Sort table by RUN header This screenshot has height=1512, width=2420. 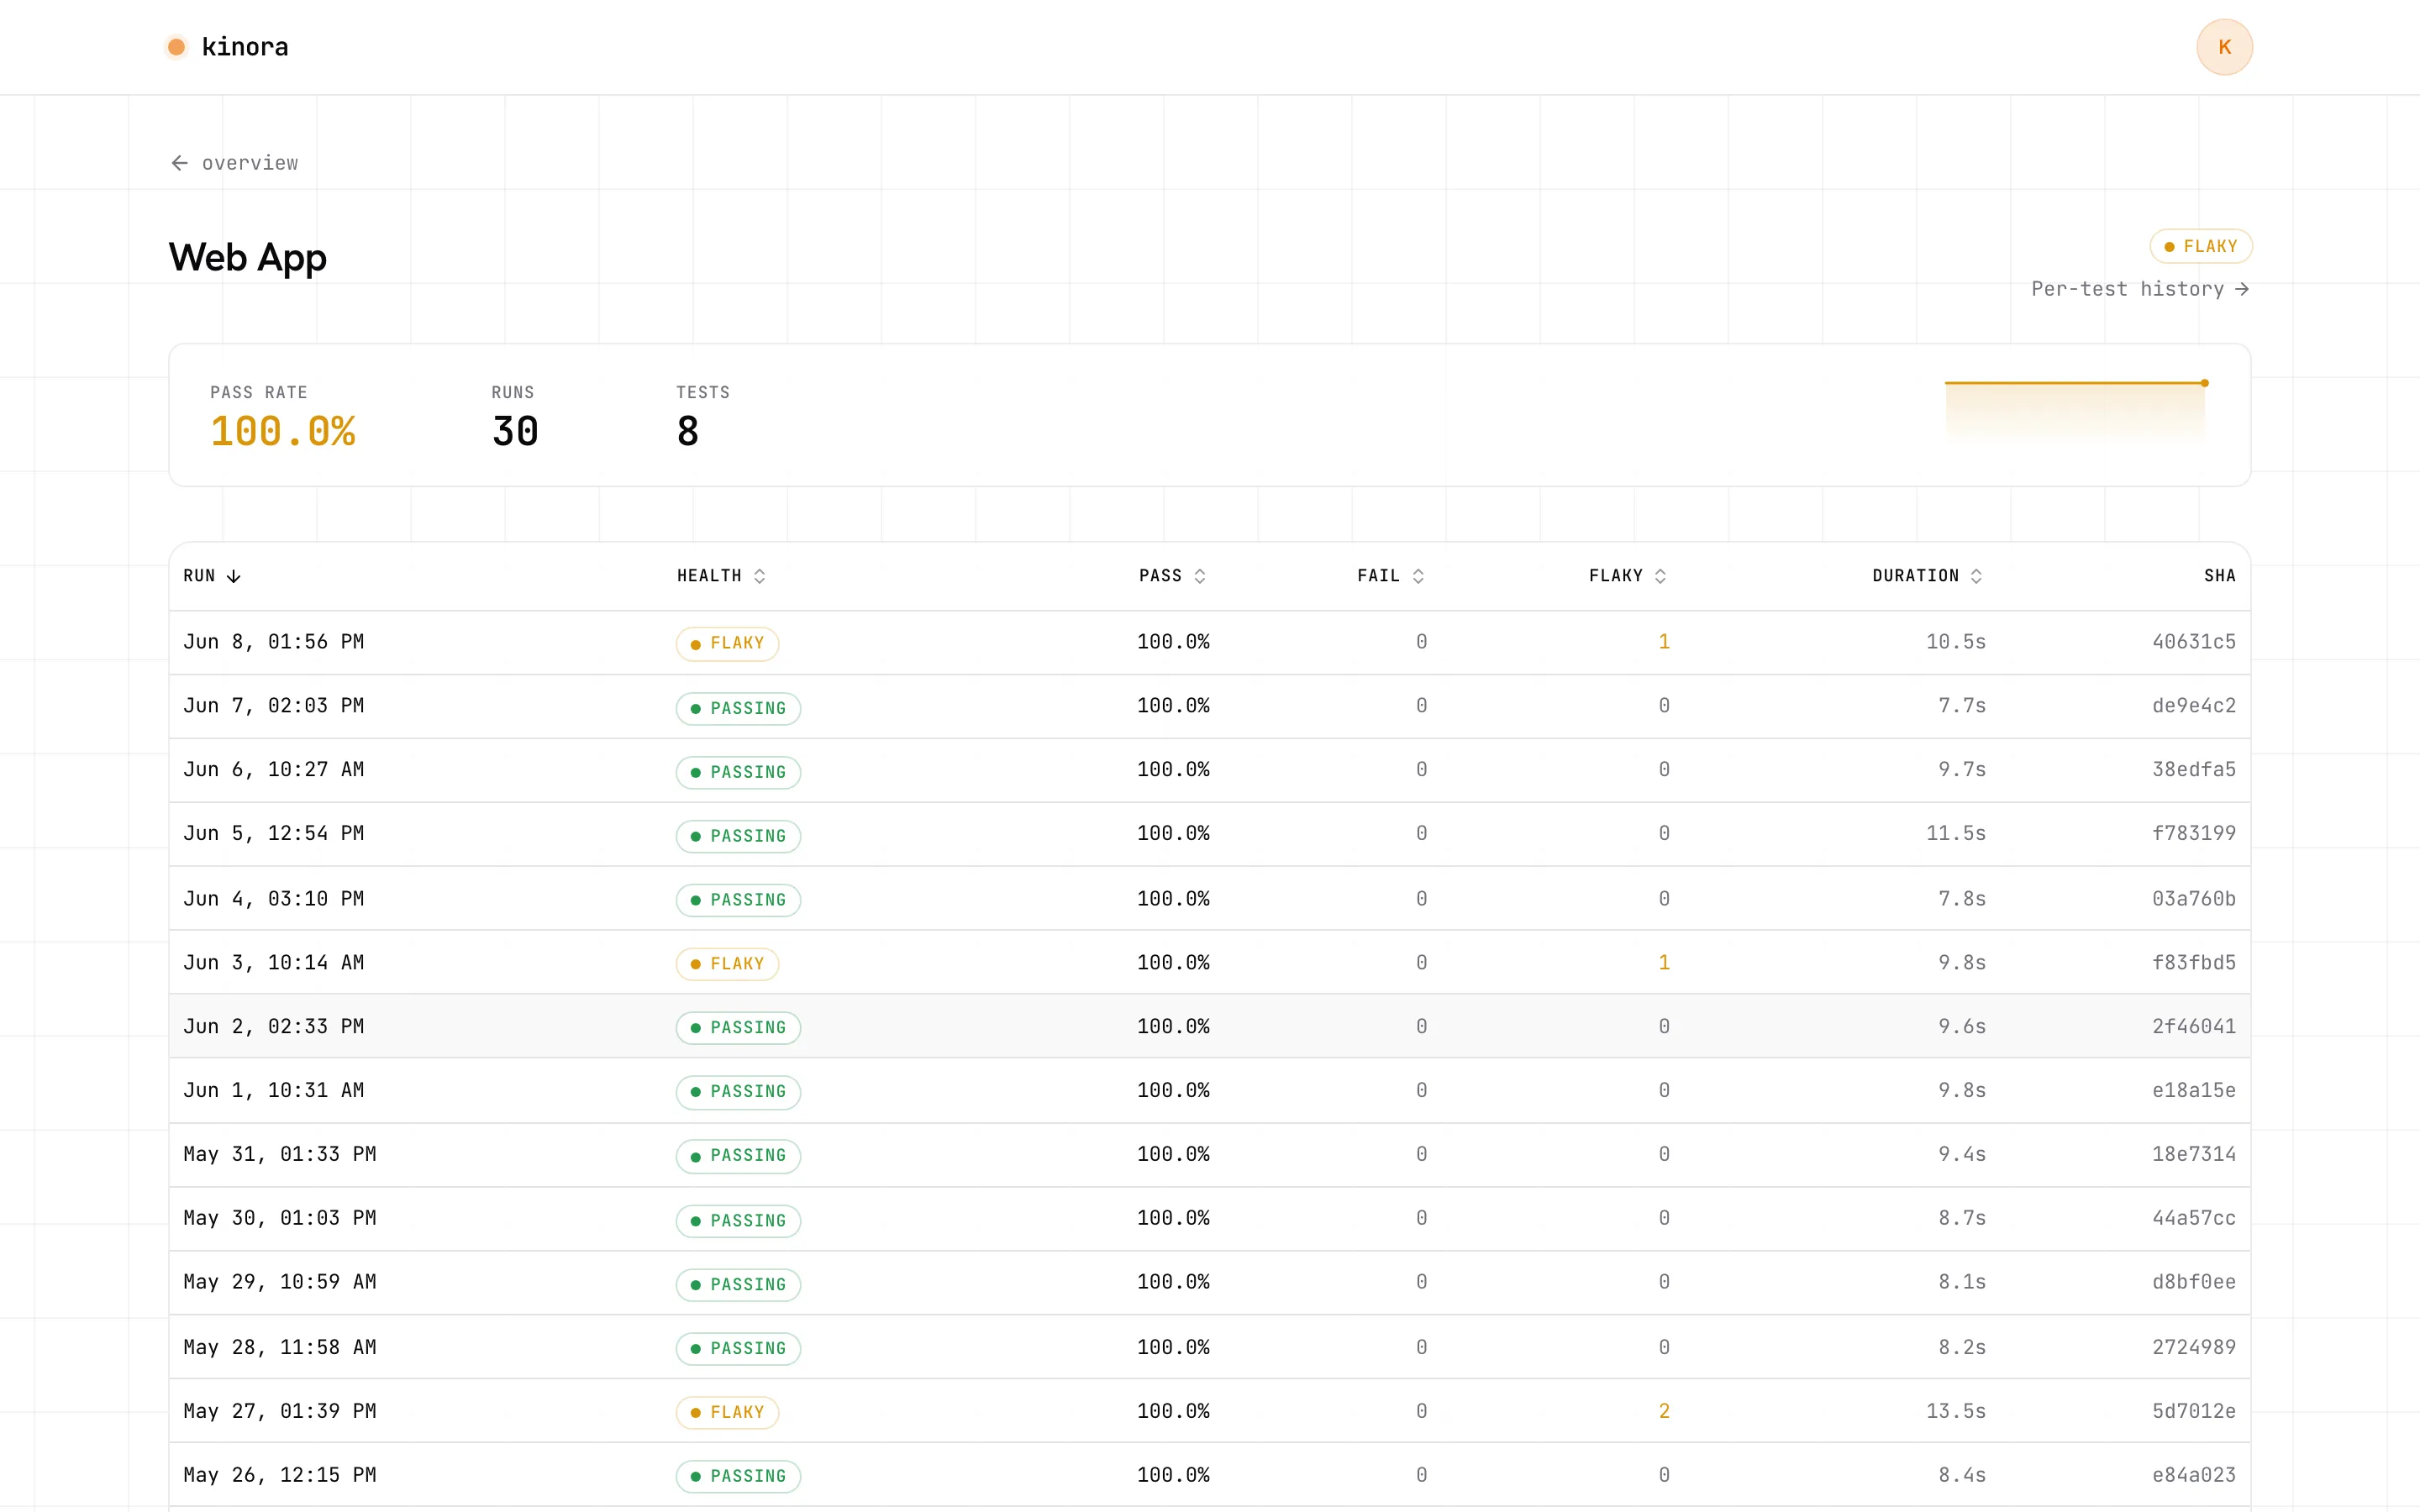(x=199, y=576)
